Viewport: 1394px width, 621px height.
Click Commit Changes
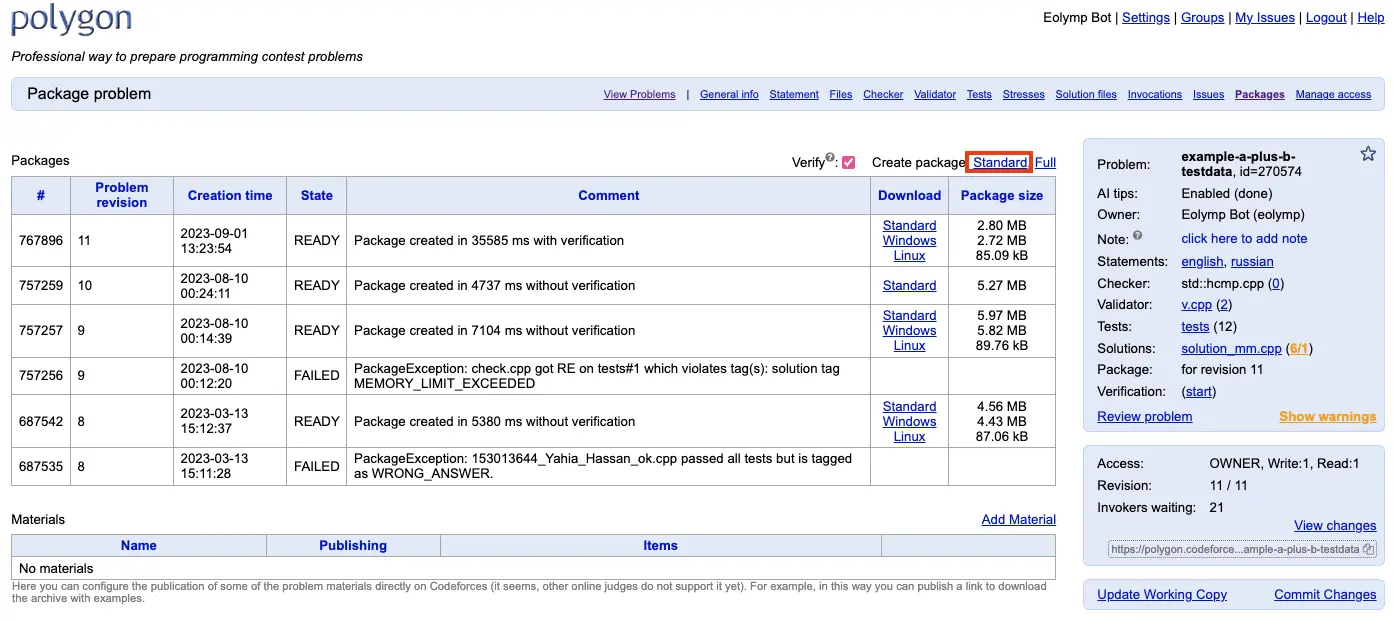point(1325,594)
